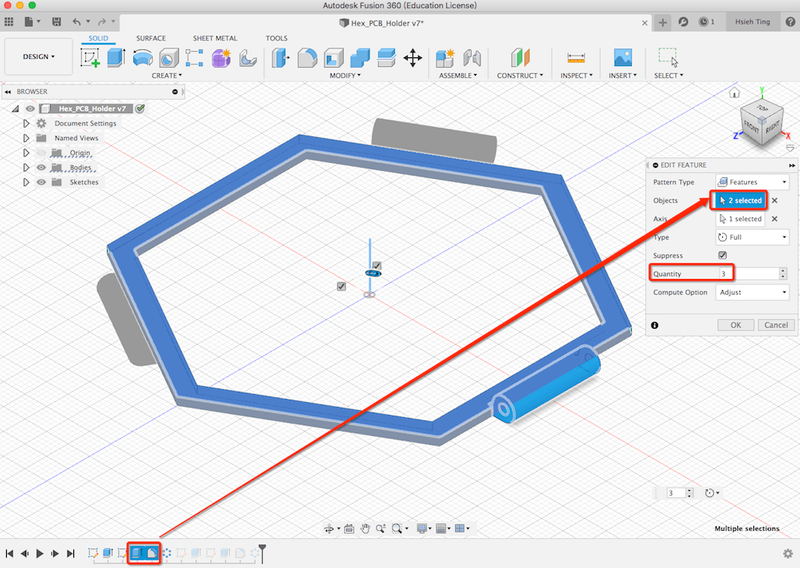
Task: Toggle visibility eye of Bodies folder
Action: click(x=42, y=168)
